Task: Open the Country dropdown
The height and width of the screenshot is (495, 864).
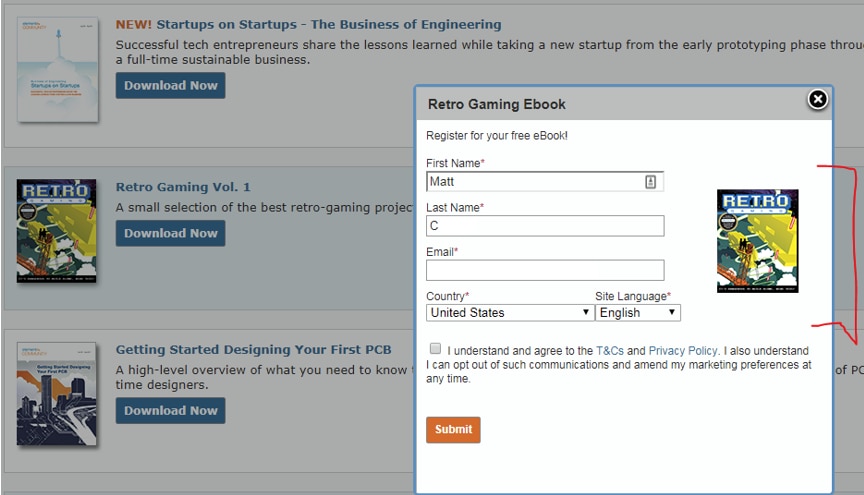Action: point(510,312)
